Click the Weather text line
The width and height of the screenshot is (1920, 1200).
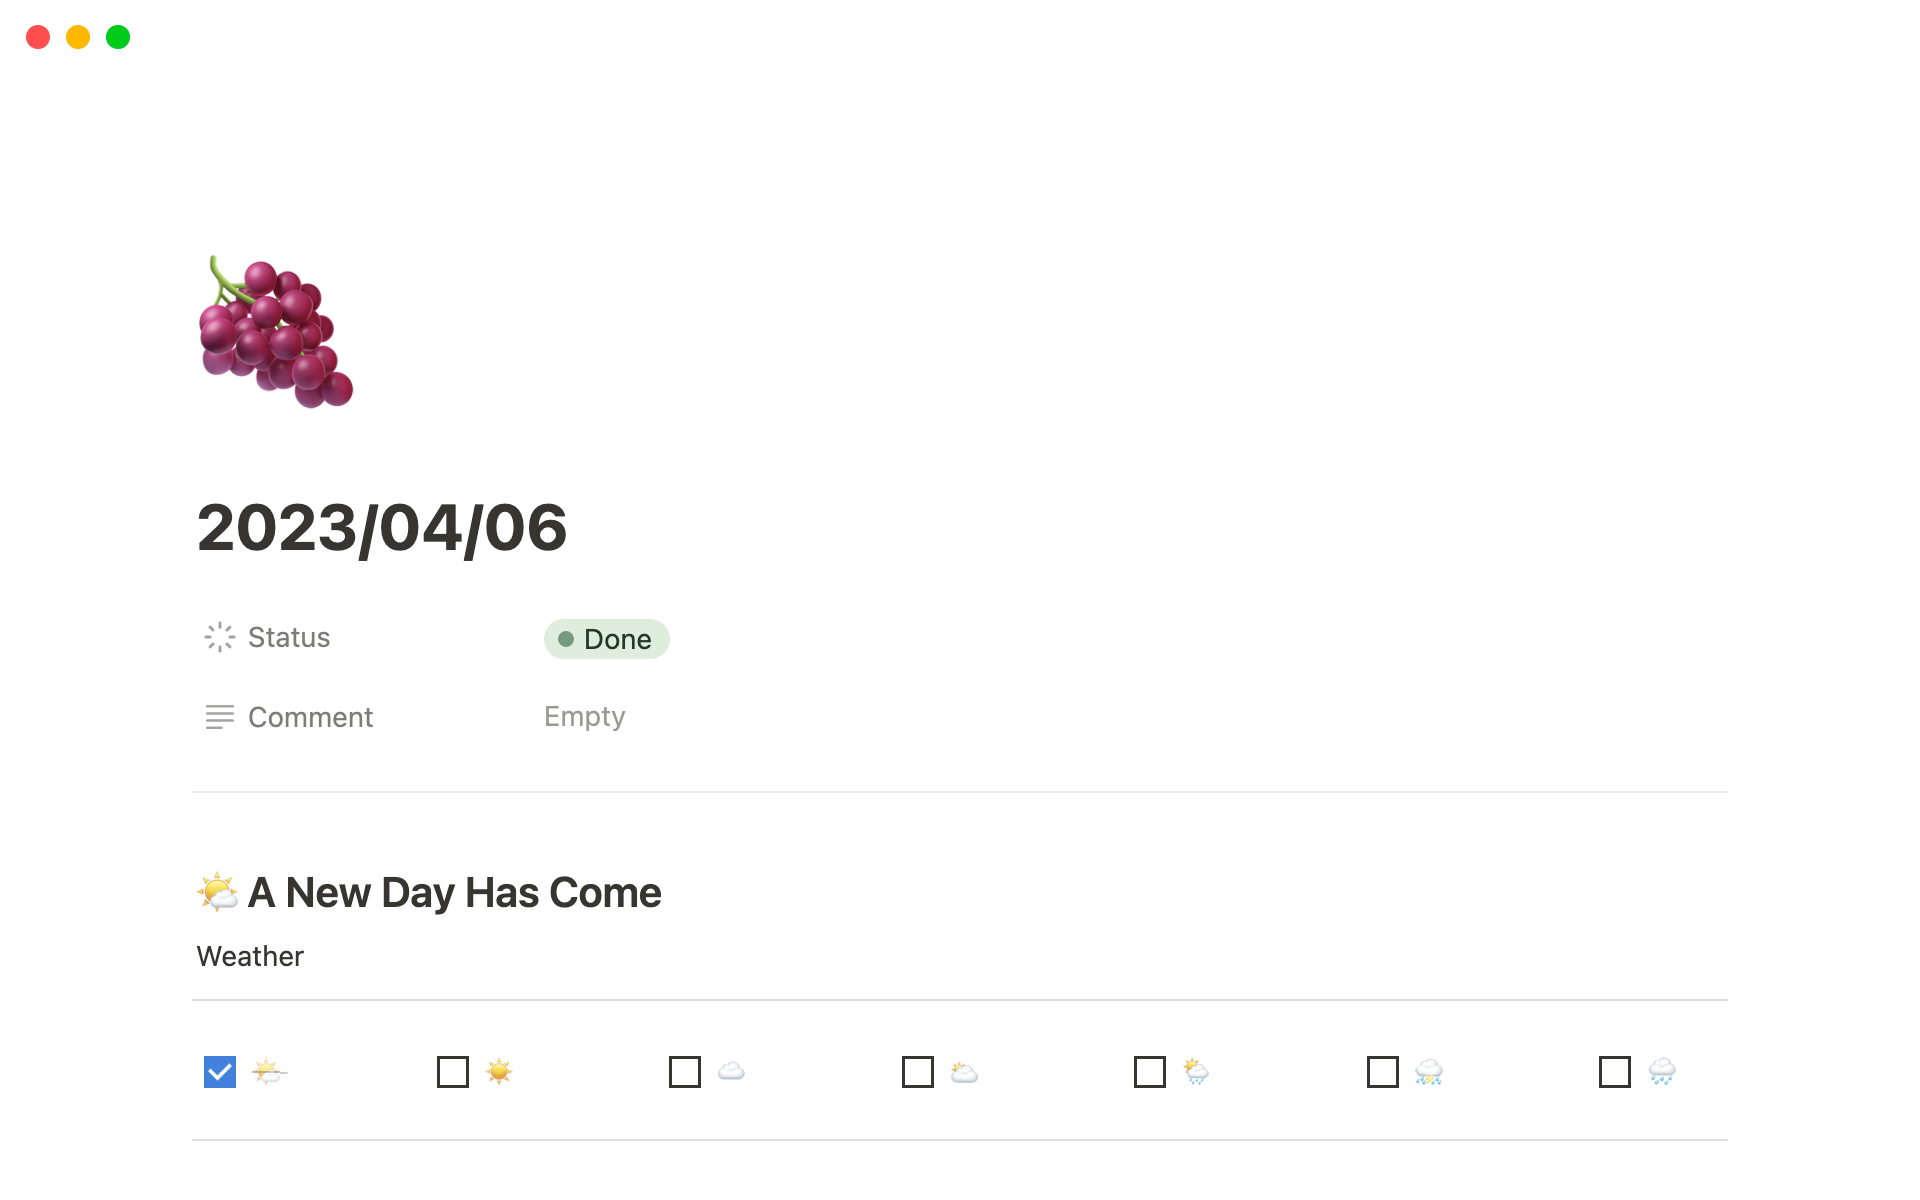pyautogui.click(x=250, y=956)
